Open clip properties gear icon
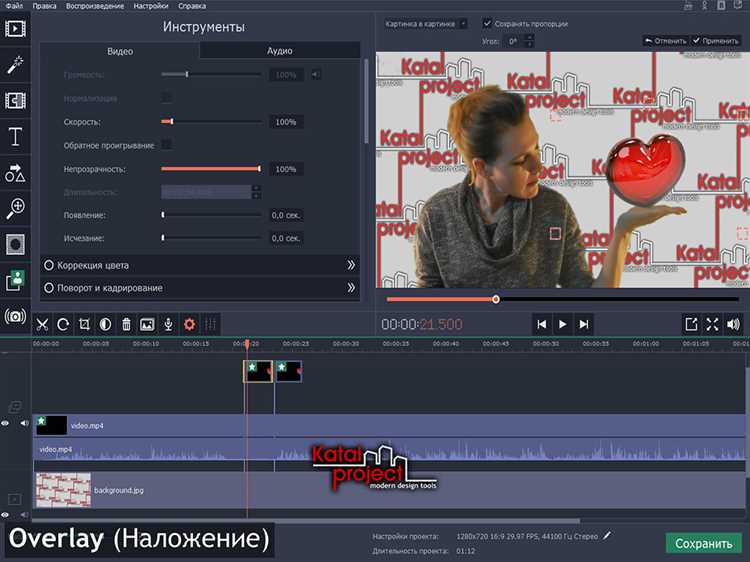 pyautogui.click(x=189, y=324)
